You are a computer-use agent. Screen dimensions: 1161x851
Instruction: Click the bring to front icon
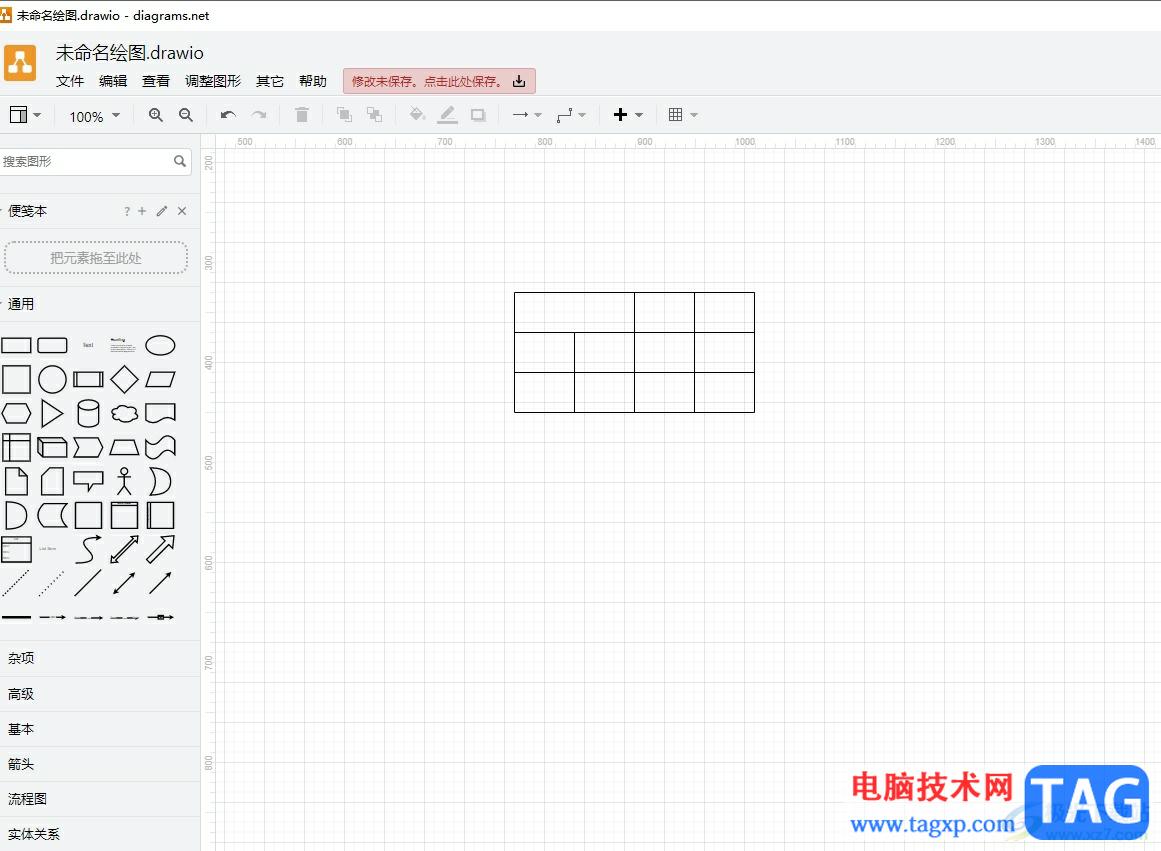tap(344, 115)
